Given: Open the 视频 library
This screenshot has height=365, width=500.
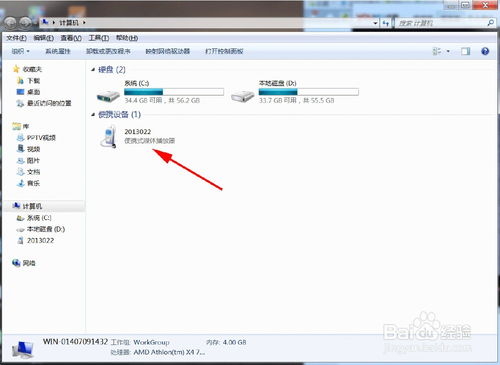Looking at the screenshot, I should pyautogui.click(x=33, y=149).
